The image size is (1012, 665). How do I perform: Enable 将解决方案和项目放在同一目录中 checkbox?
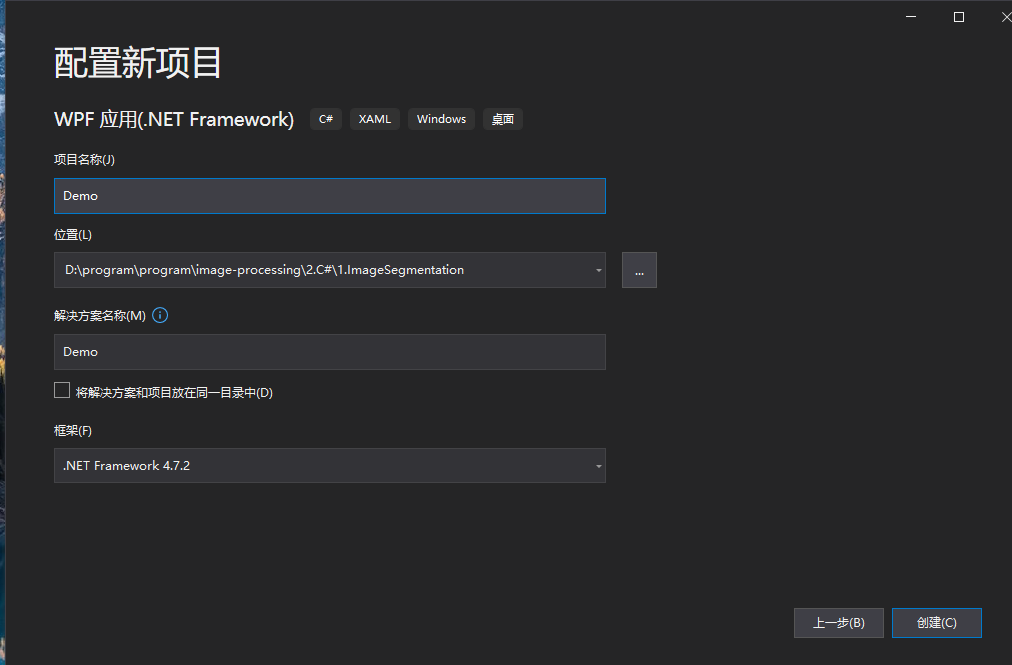tap(61, 390)
